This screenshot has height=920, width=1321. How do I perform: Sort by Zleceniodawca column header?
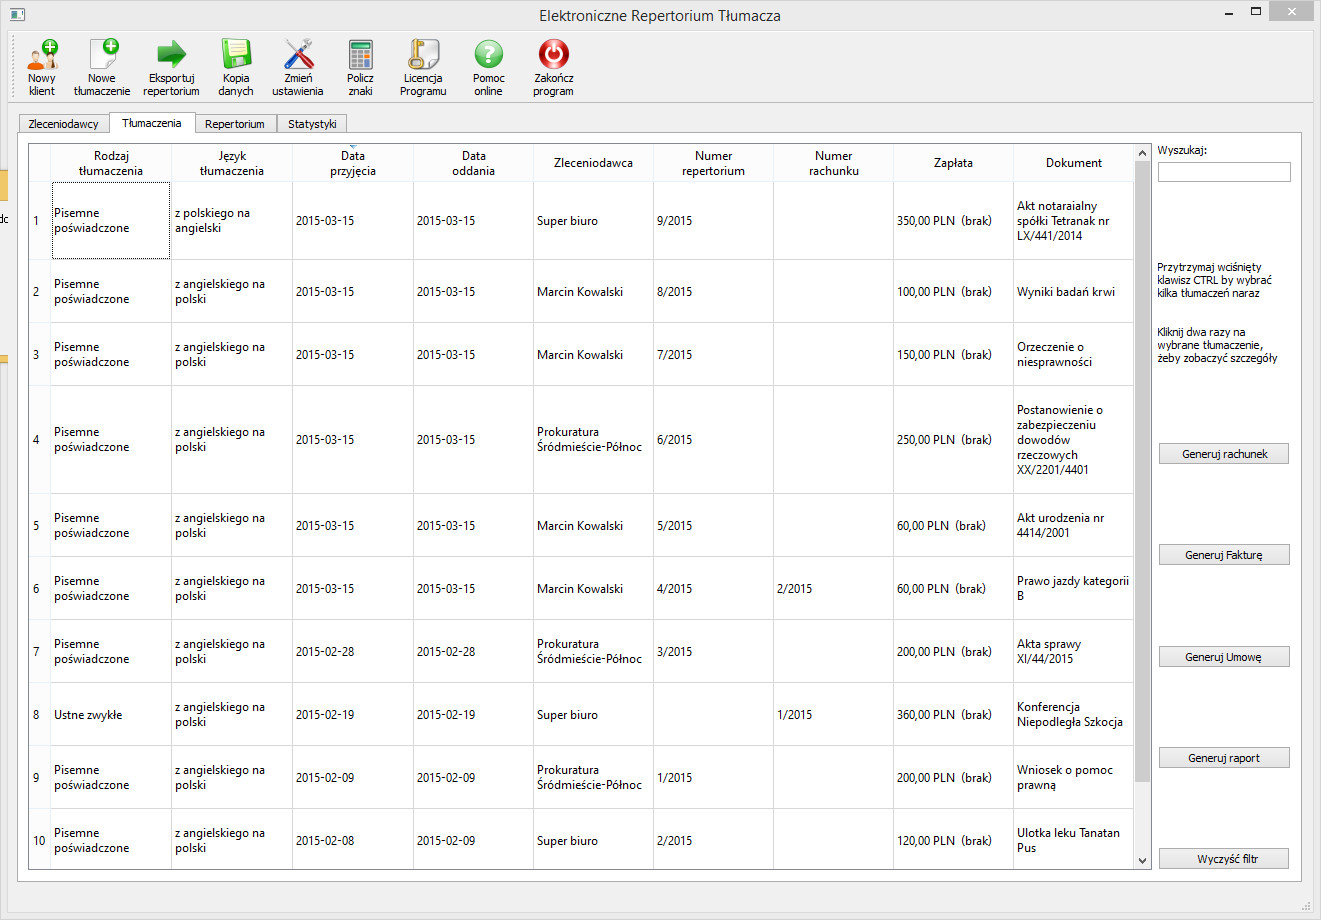click(x=593, y=163)
